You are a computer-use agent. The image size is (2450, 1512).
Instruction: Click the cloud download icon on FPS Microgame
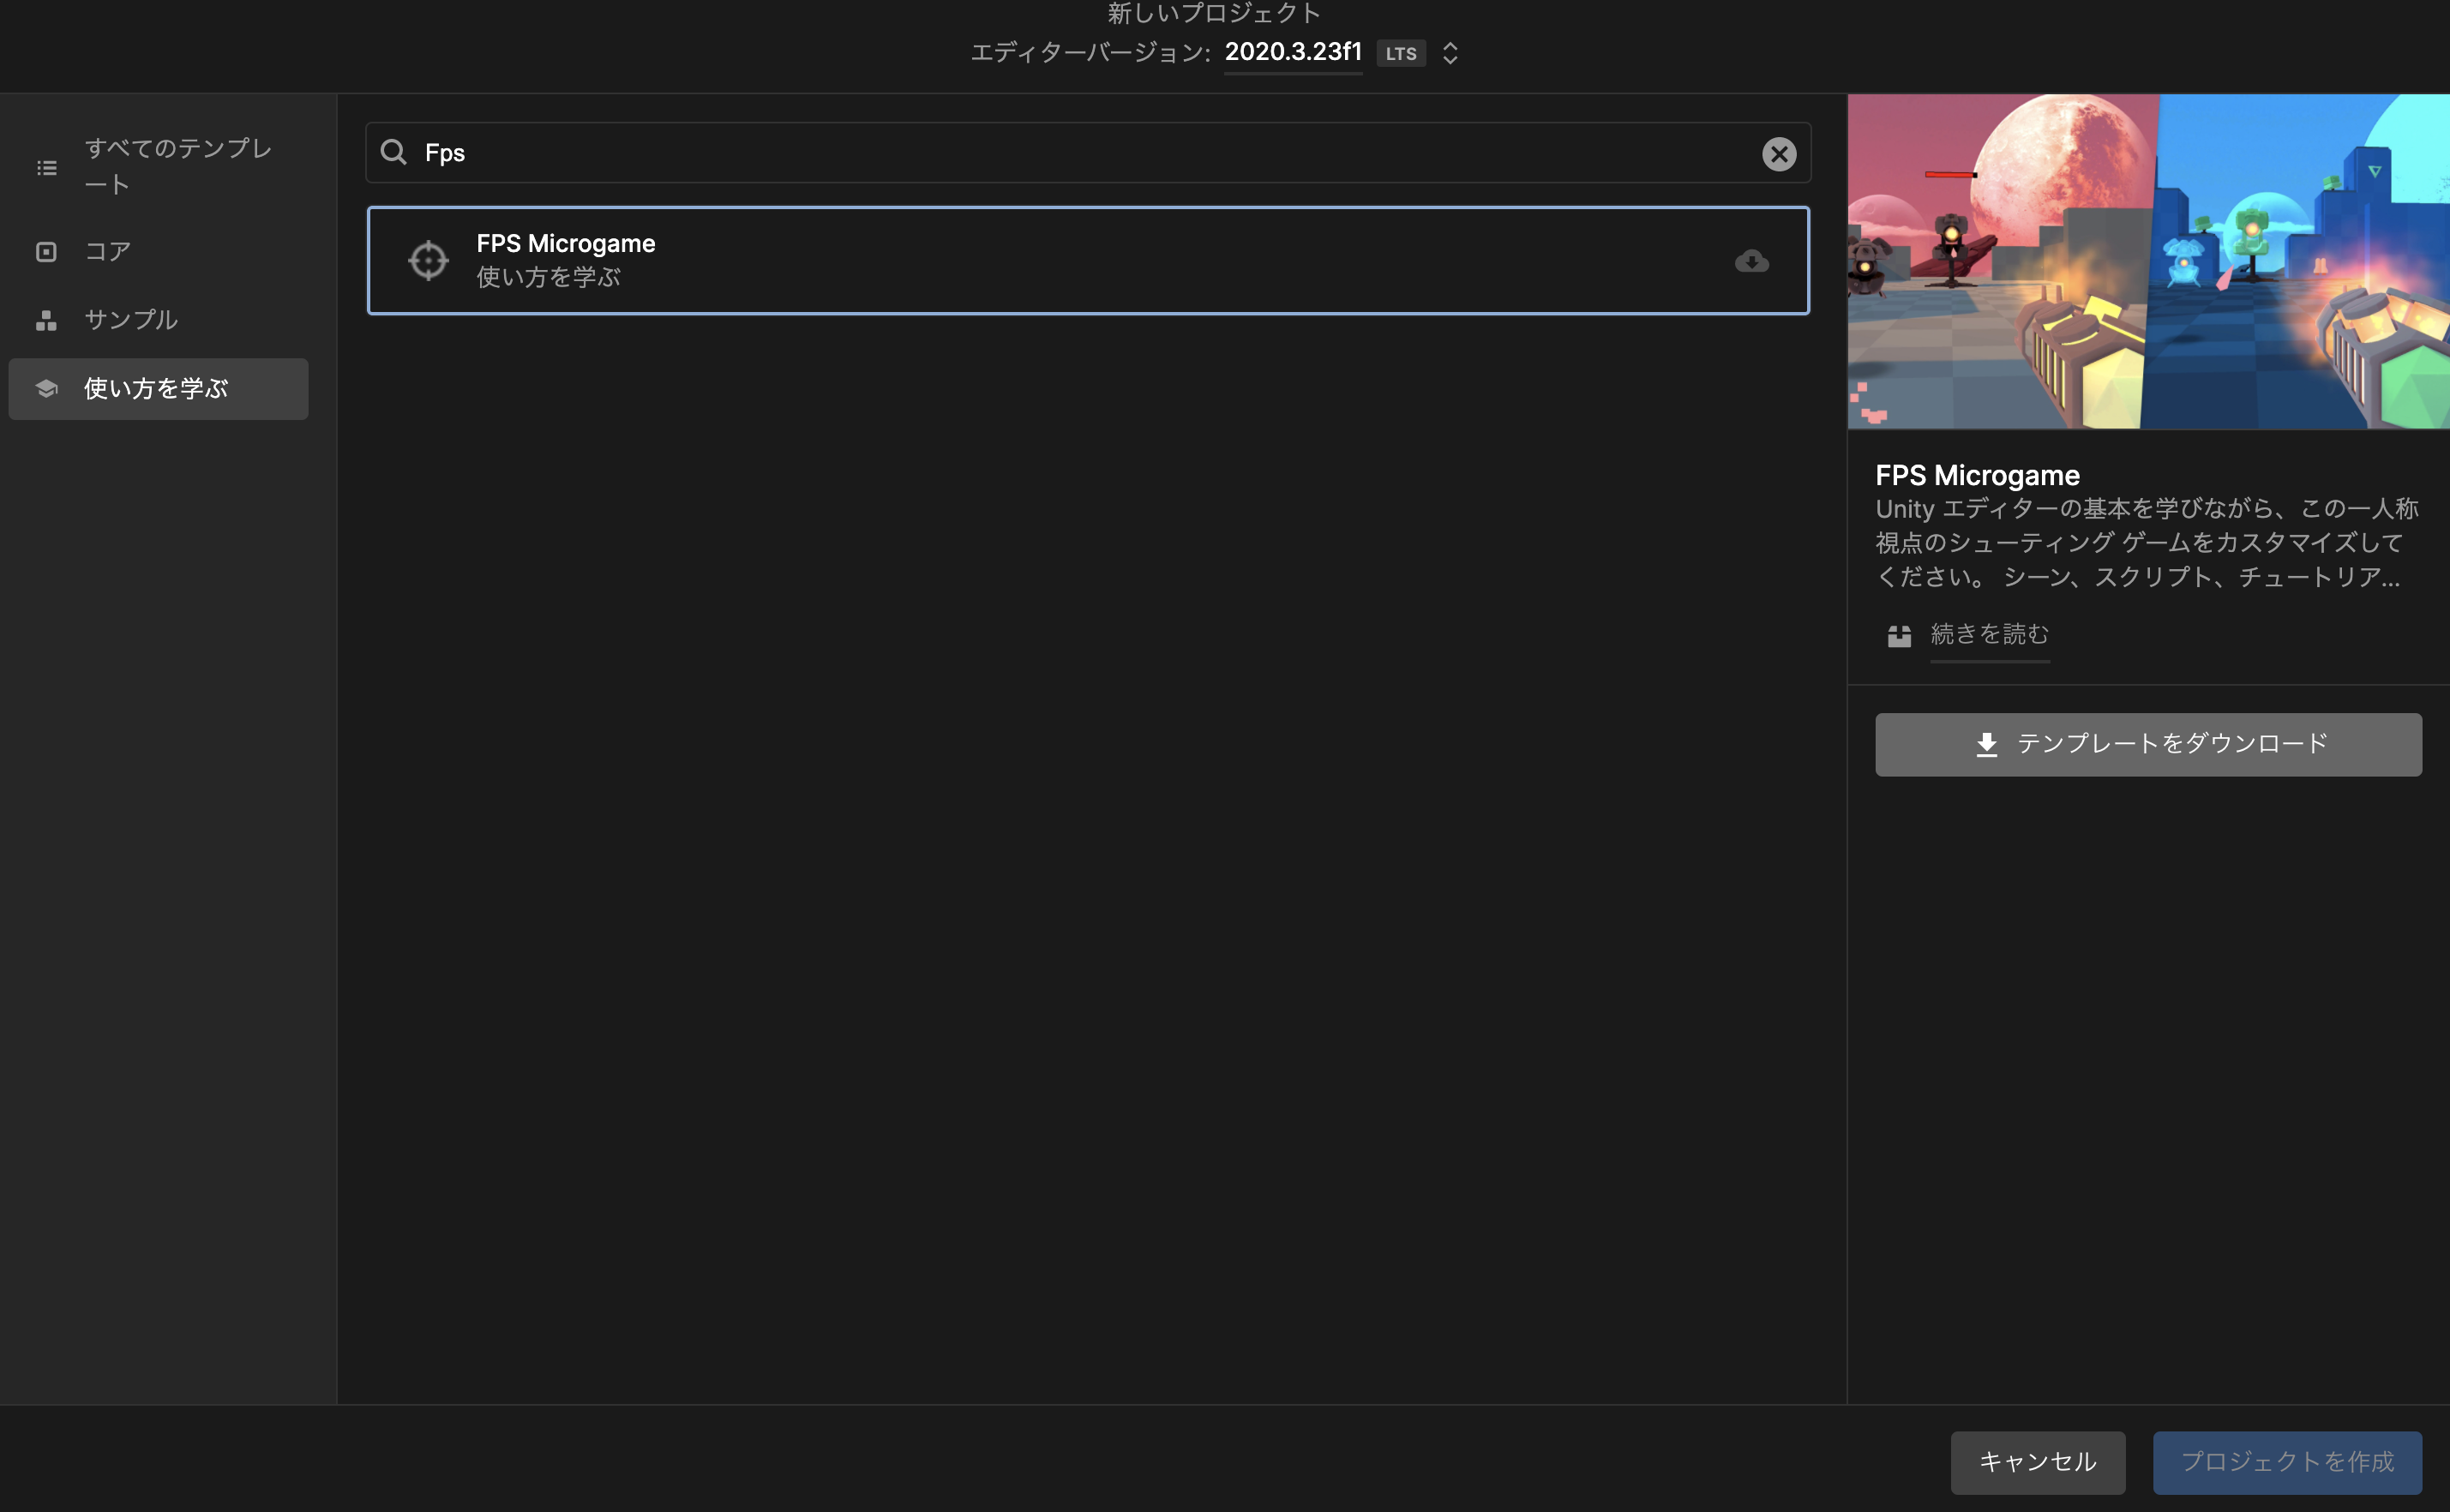tap(1751, 262)
